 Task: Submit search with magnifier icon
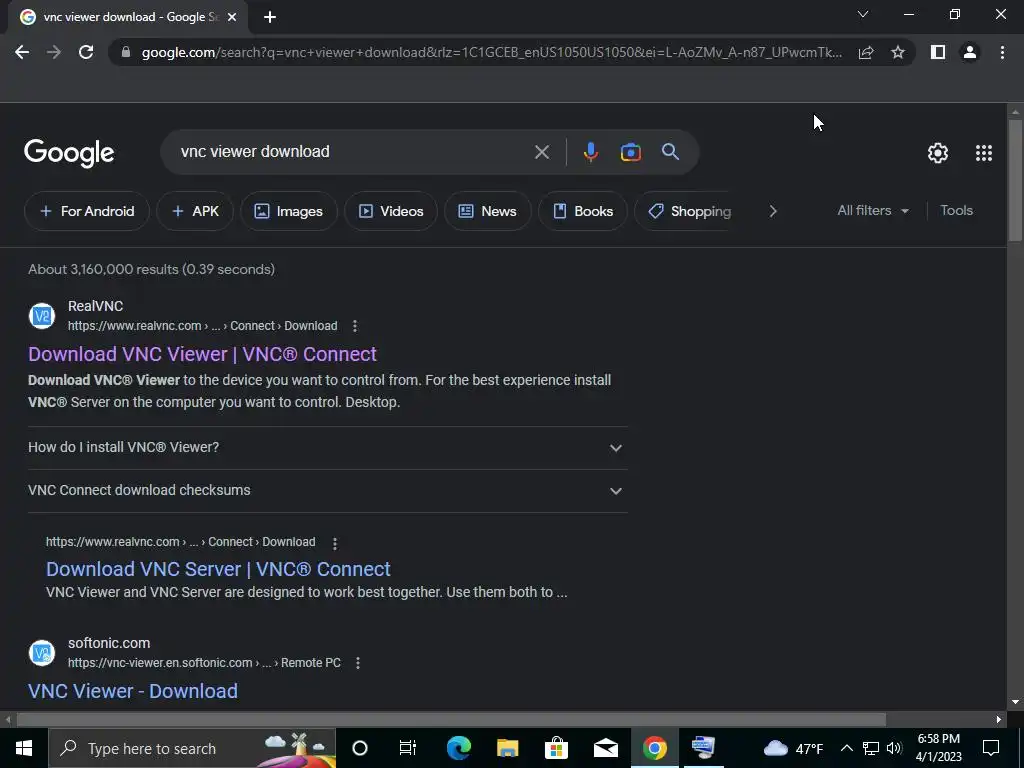[x=670, y=152]
